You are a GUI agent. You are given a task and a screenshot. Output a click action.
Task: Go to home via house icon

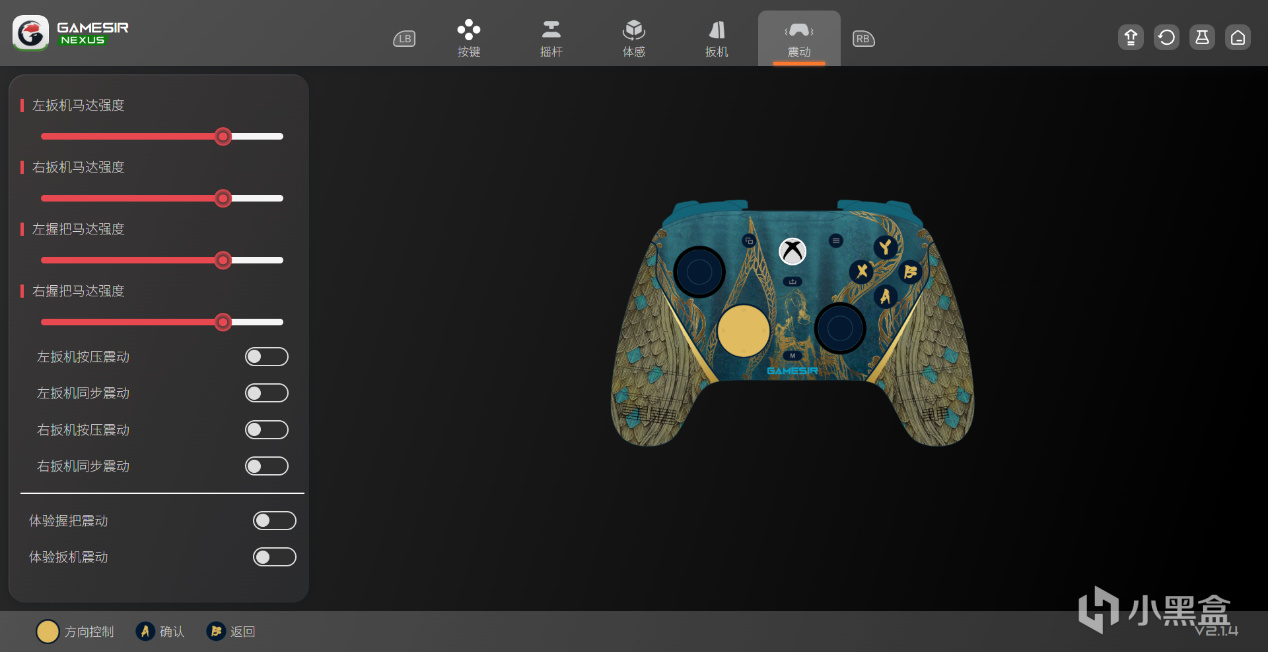[1238, 38]
